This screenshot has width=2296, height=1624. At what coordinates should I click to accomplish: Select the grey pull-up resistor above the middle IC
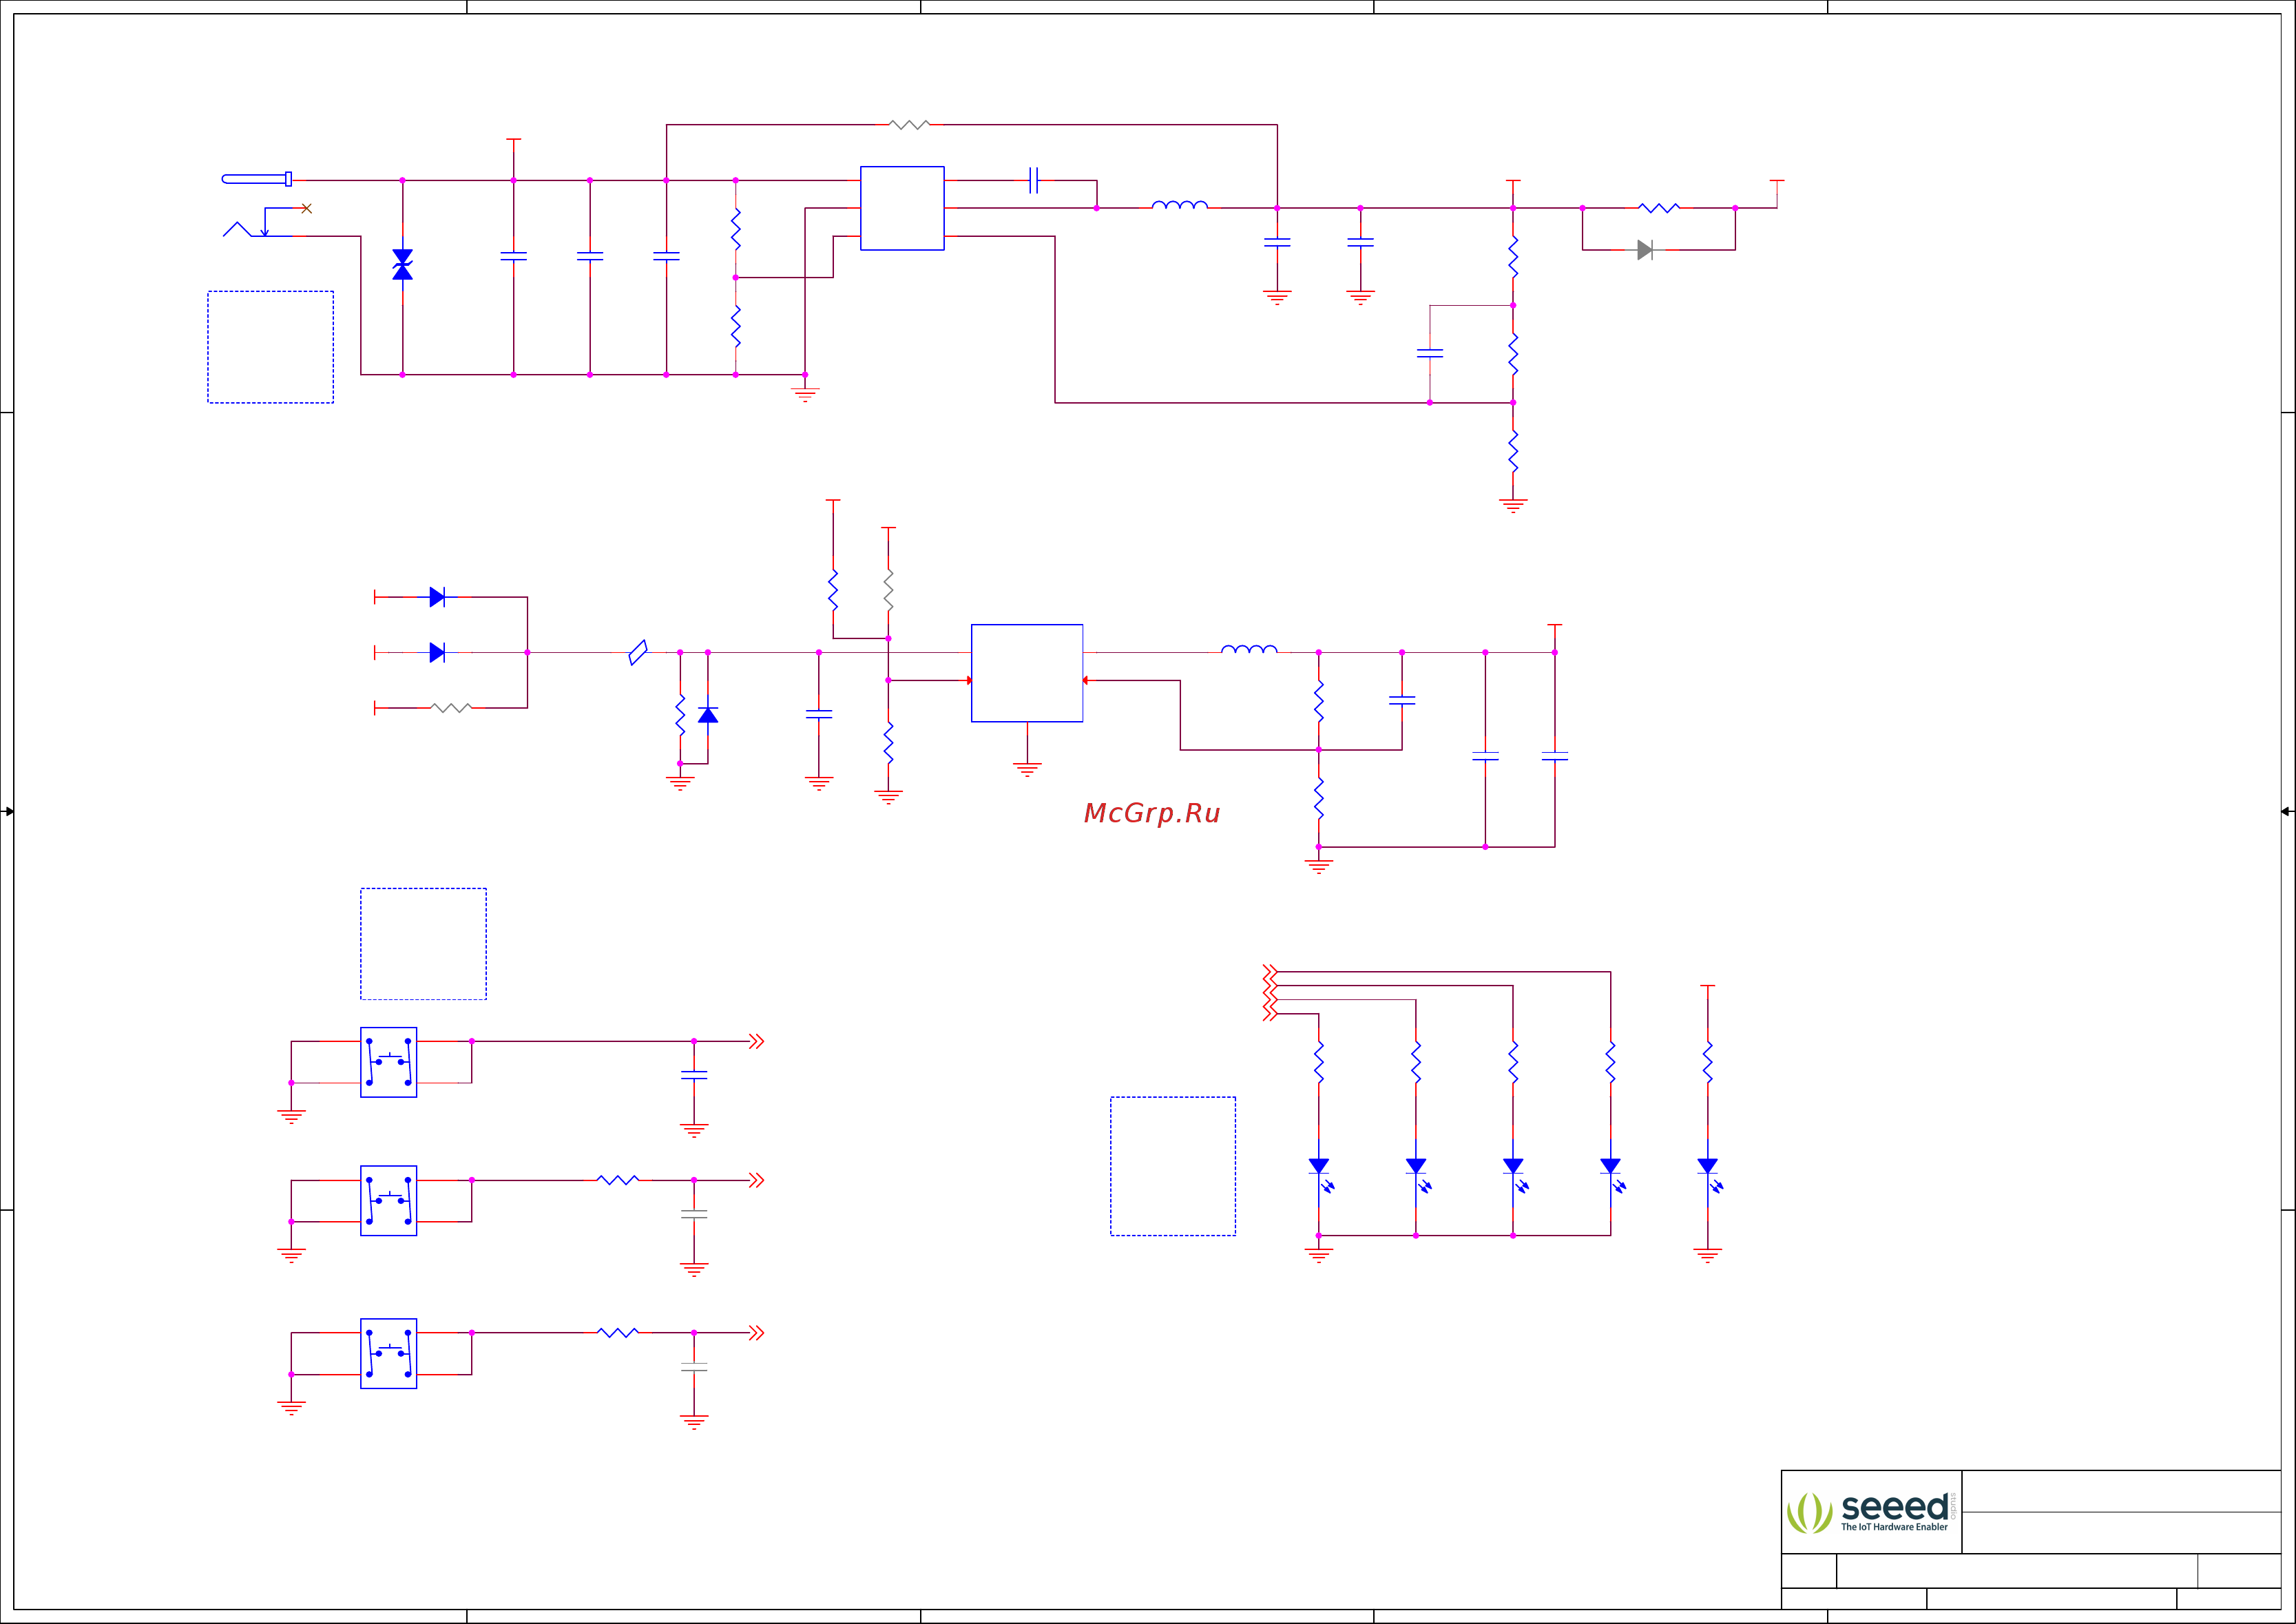pyautogui.click(x=888, y=590)
